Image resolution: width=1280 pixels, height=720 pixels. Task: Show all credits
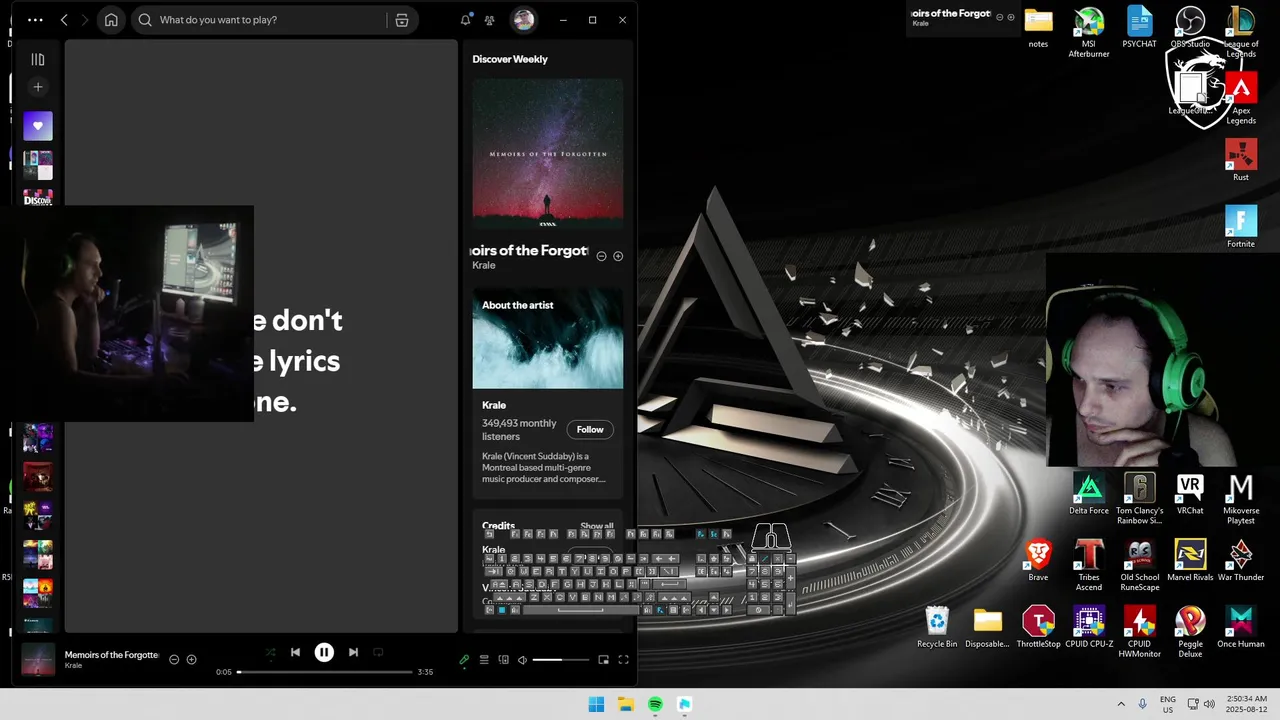(597, 526)
